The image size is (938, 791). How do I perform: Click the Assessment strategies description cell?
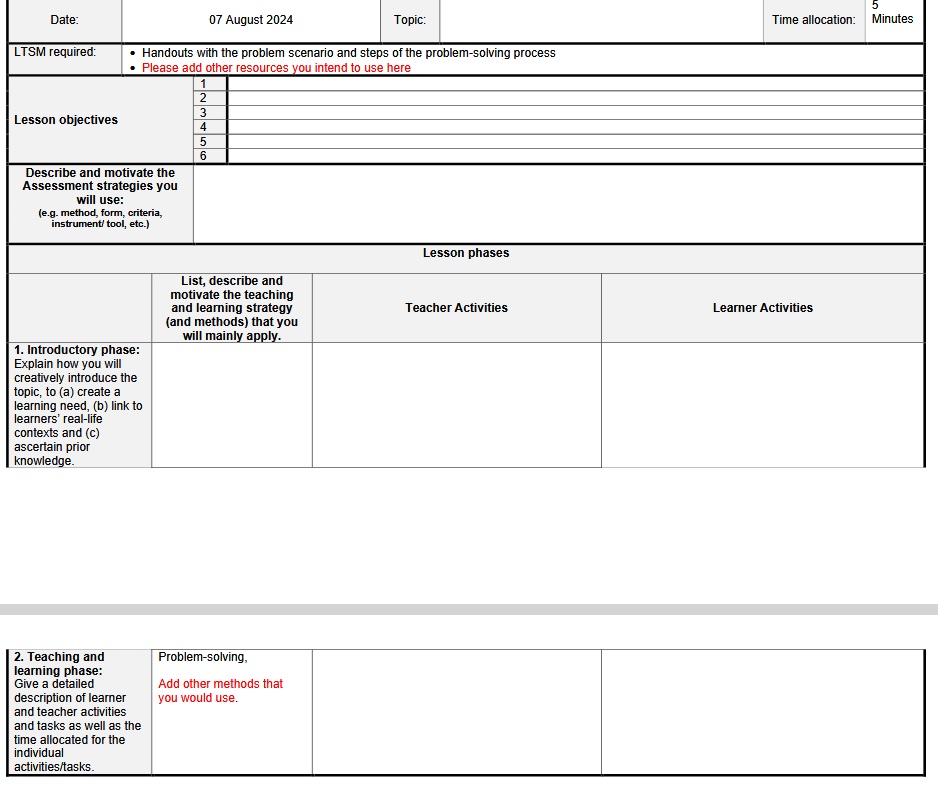tap(560, 203)
